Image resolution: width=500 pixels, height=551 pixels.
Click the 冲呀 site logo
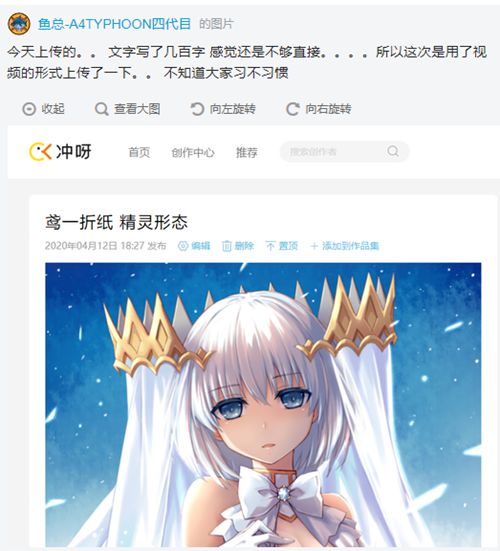tap(60, 151)
